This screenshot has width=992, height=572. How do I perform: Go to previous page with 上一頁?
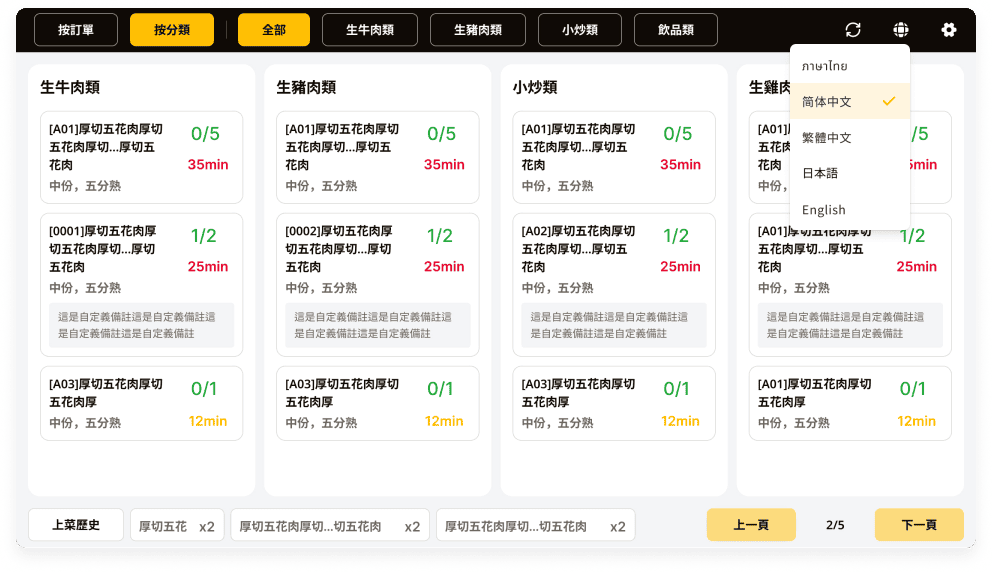point(751,525)
